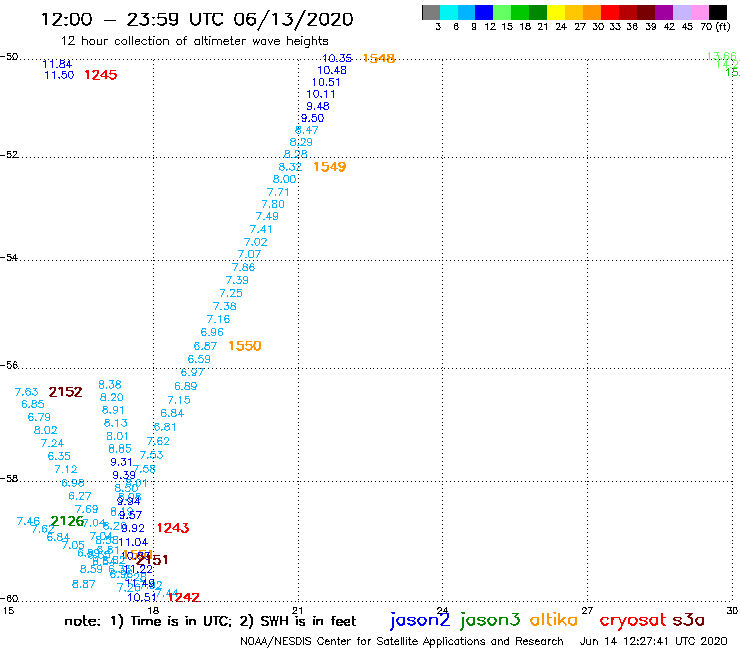Click the wave height value 7.86
740x650 pixels.
(x=244, y=267)
